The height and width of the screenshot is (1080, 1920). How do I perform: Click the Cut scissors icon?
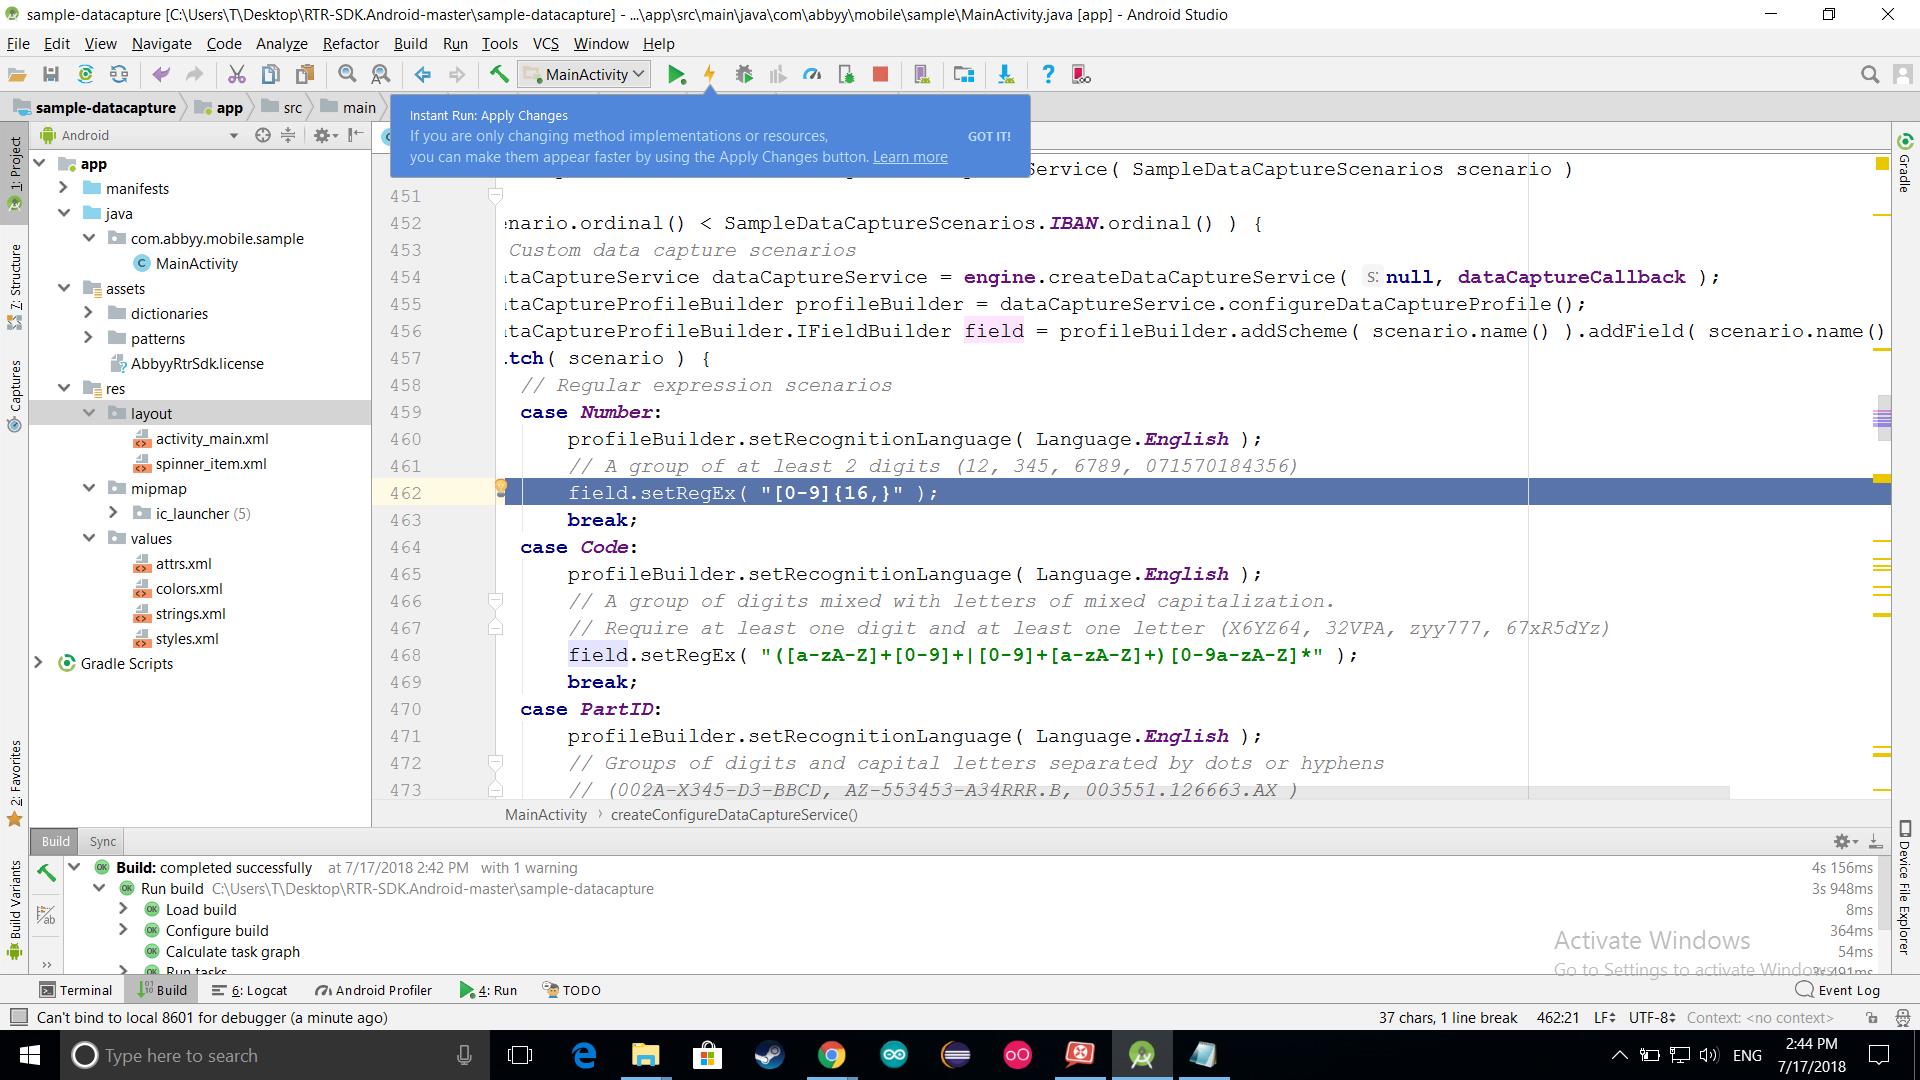237,75
